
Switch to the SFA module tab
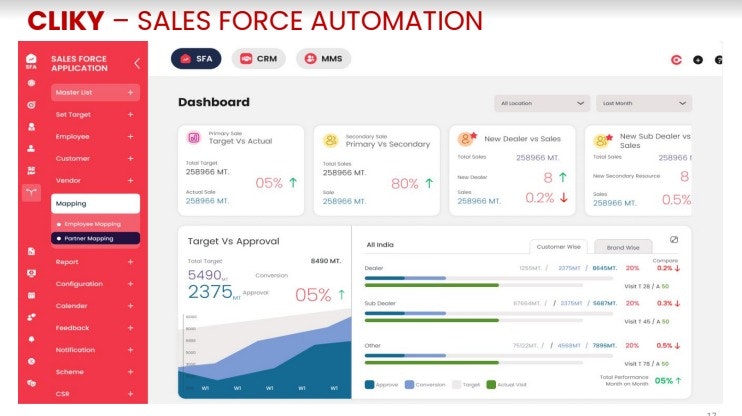[196, 59]
